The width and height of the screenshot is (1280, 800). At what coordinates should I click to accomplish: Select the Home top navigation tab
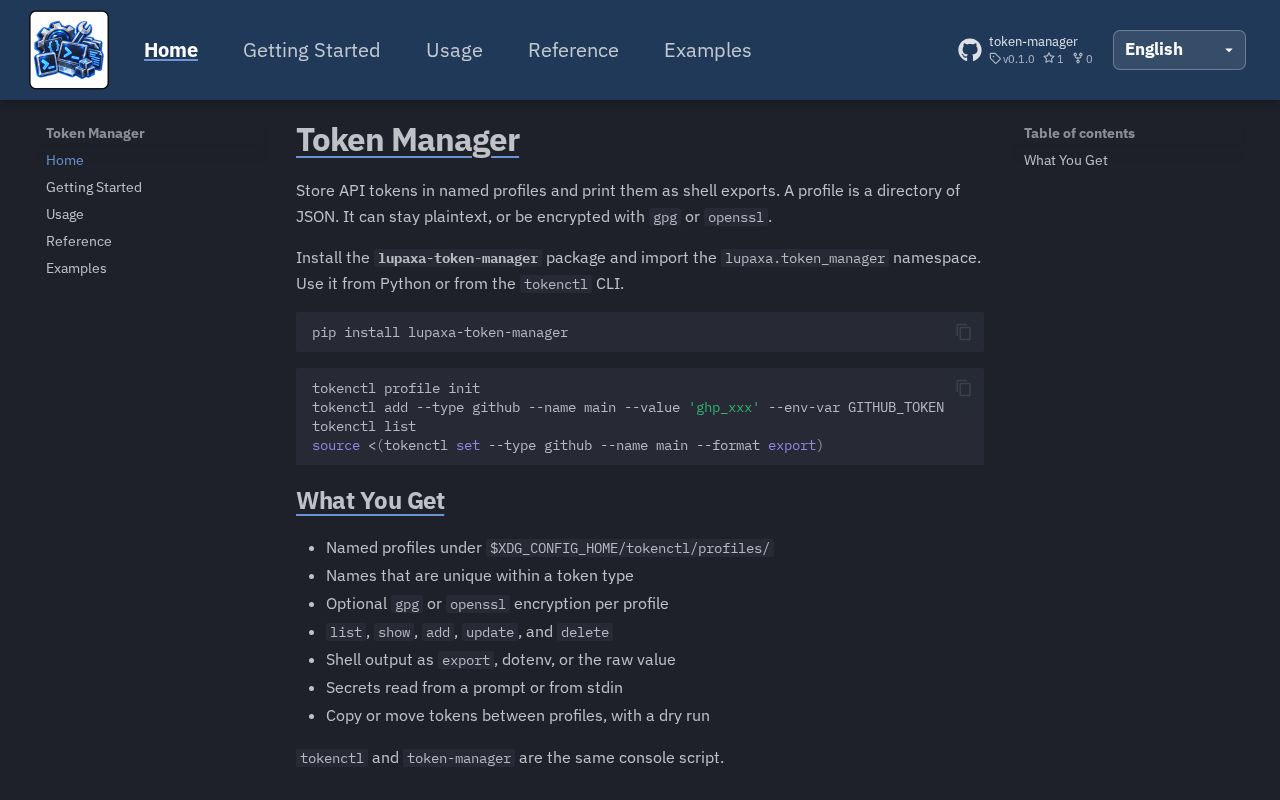pyautogui.click(x=171, y=50)
